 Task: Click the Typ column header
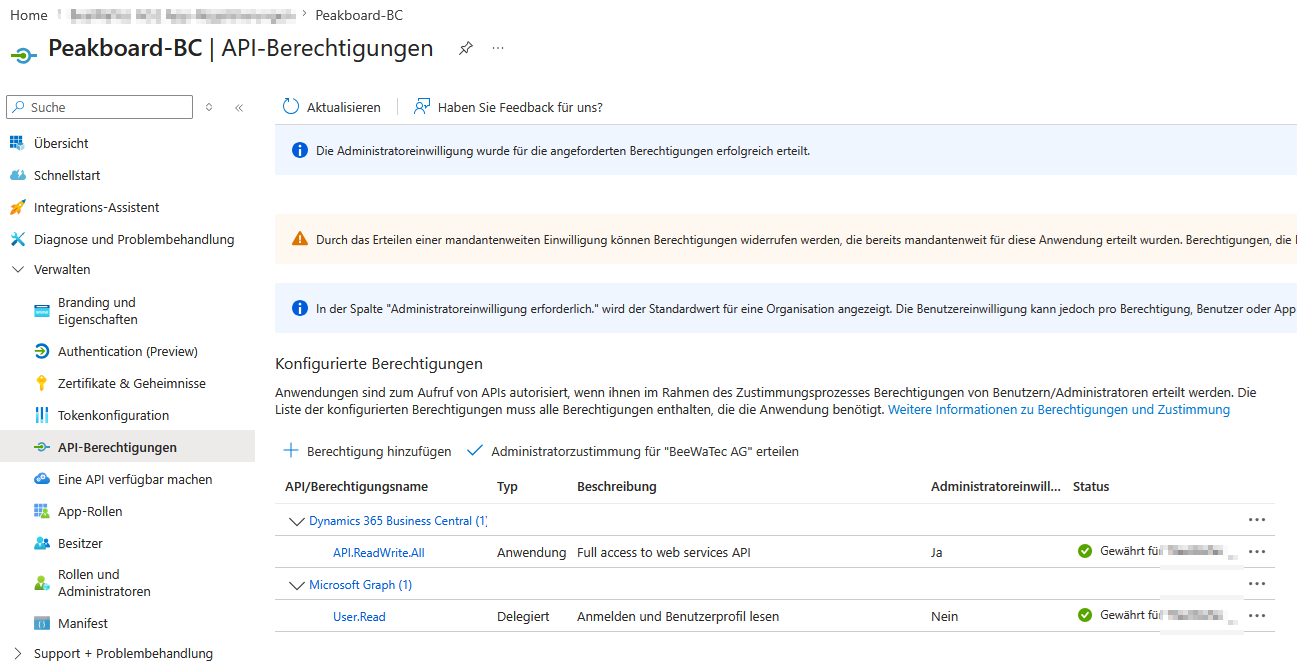(x=507, y=486)
